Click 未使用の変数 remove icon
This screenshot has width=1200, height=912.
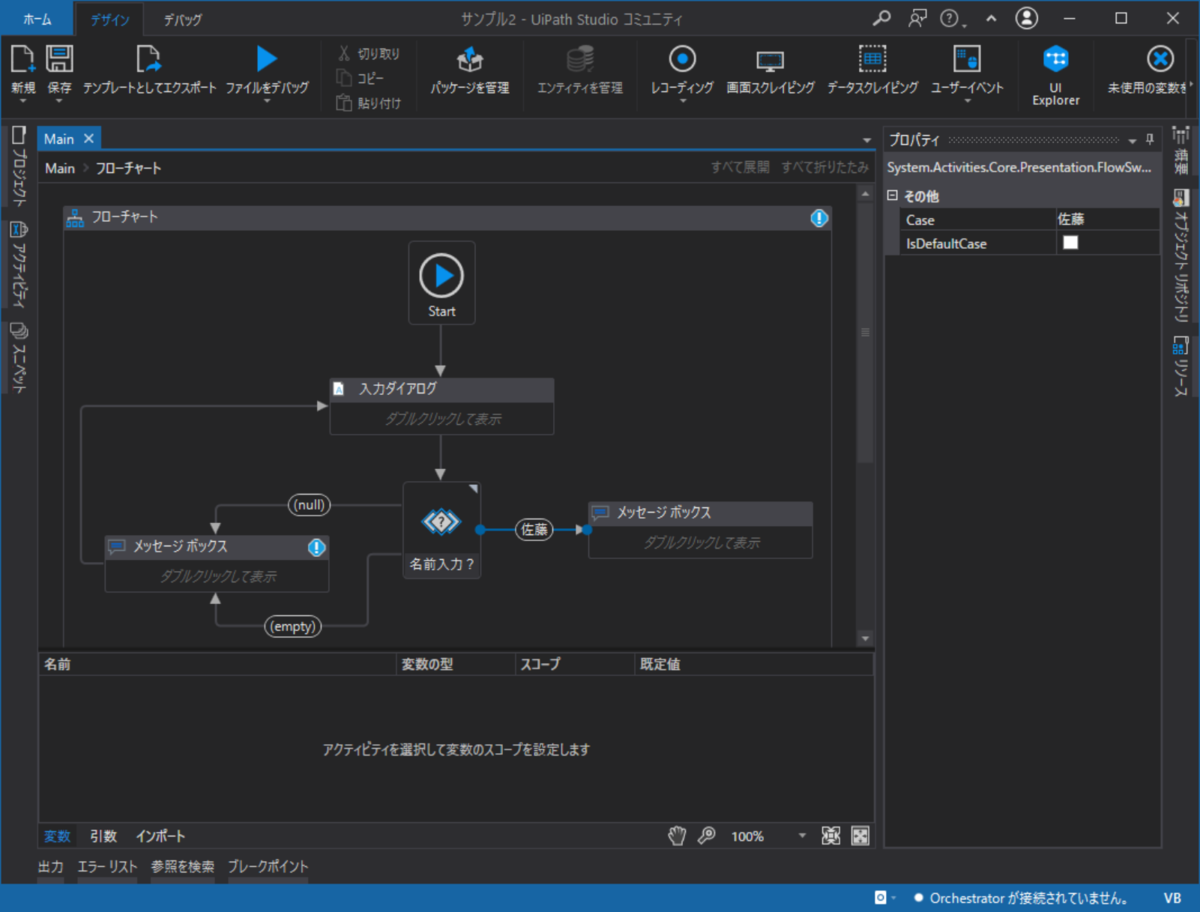1160,59
